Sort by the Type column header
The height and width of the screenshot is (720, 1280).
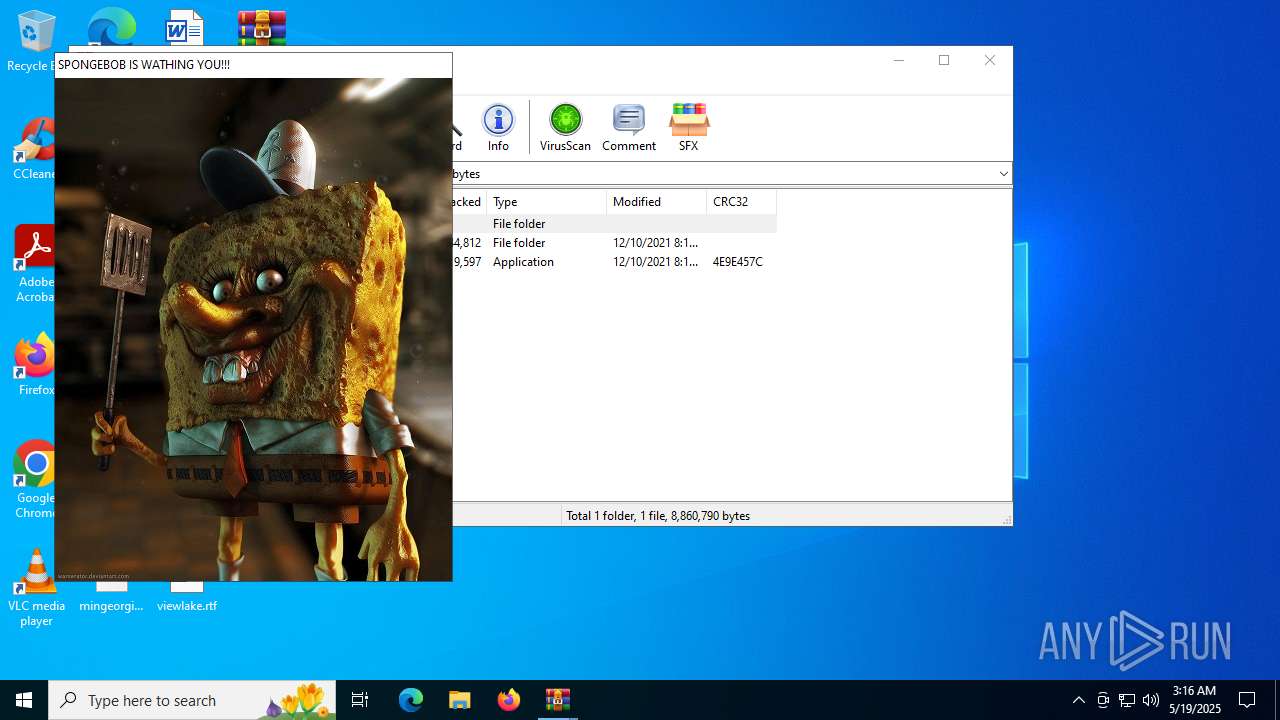[x=546, y=202]
